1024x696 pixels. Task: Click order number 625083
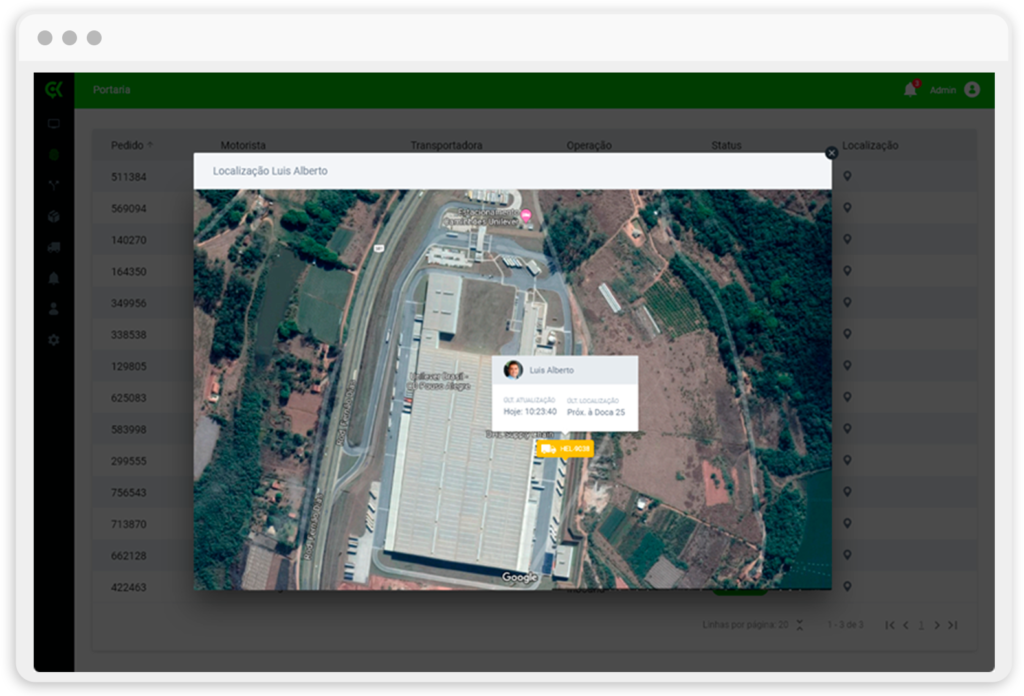129,398
